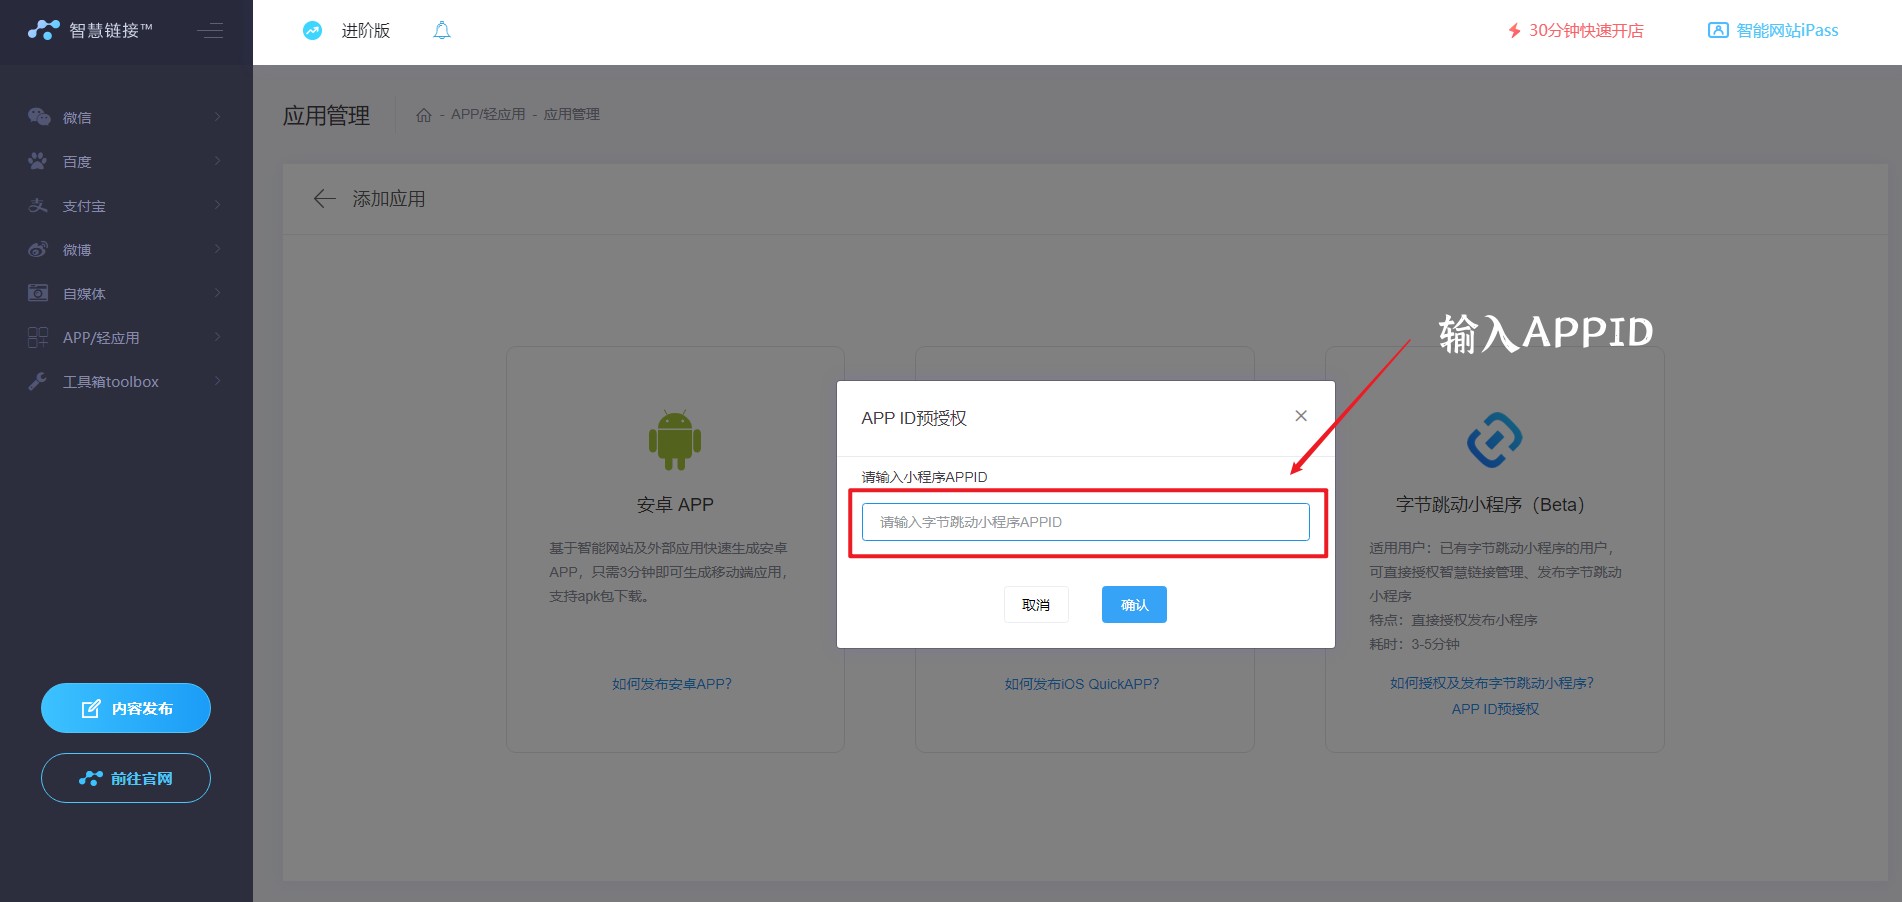
Task: Click the lightning icon beside 30分钟快速开店
Action: pos(1514,31)
